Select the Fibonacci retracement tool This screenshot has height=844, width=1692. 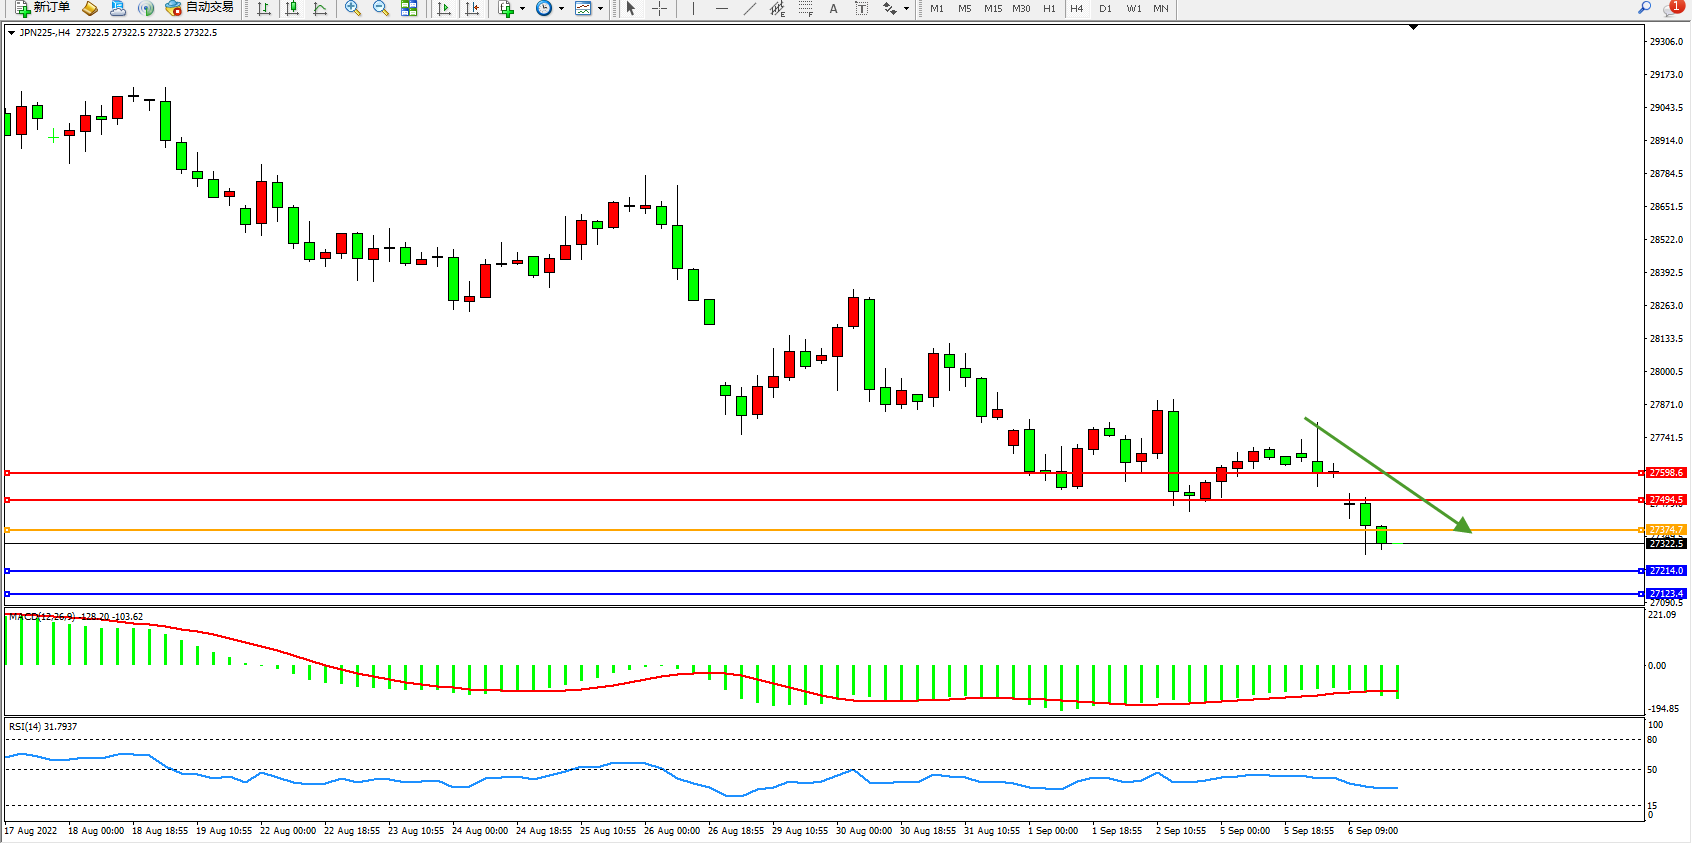coord(806,8)
